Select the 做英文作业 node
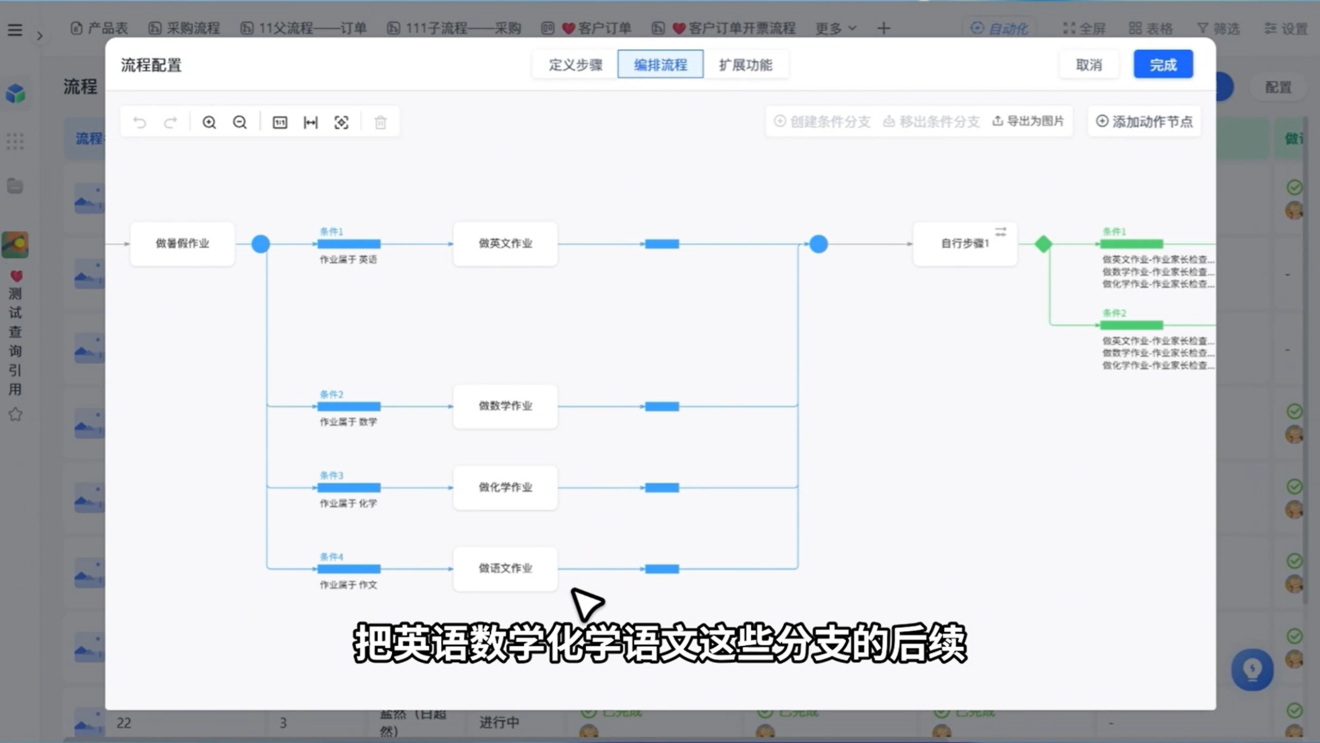 [x=505, y=243]
